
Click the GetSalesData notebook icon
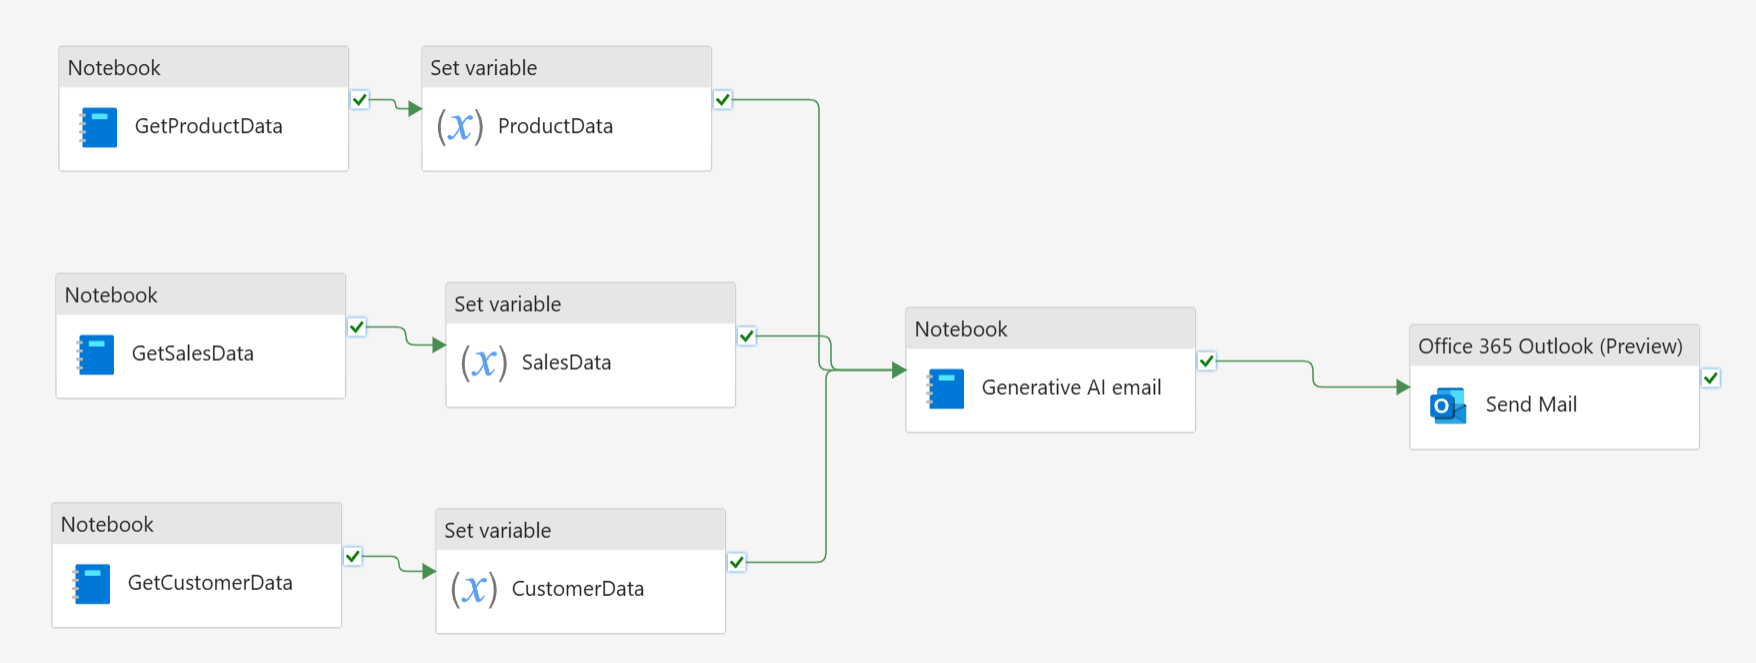[95, 354]
